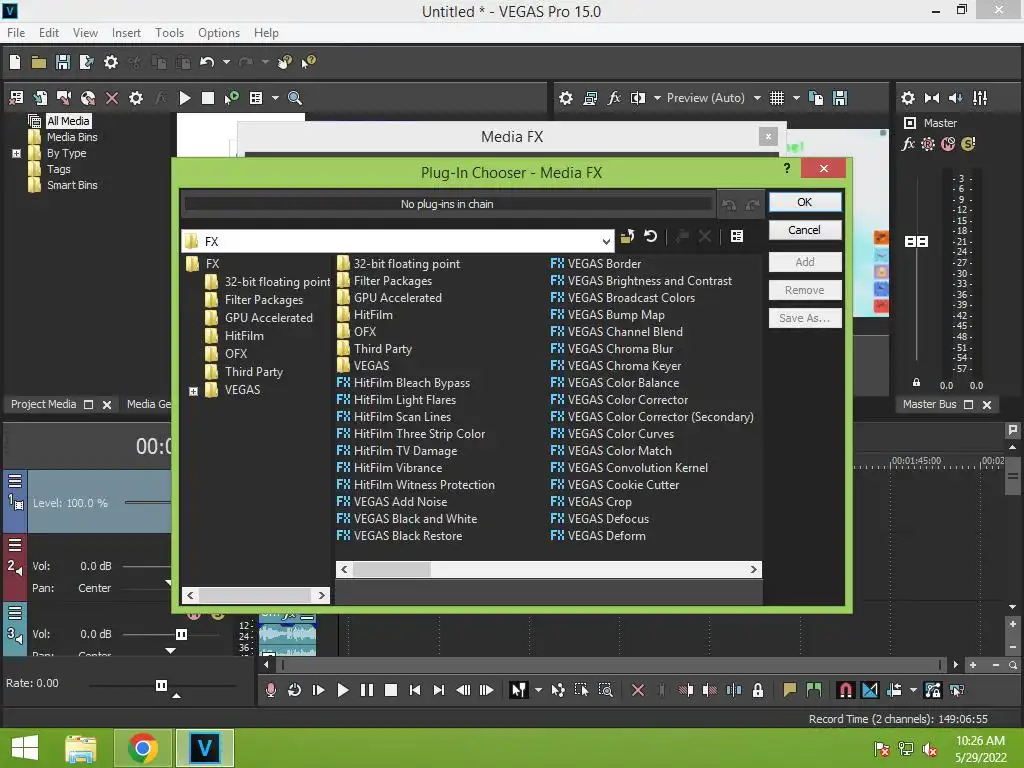Expand VEGAS folder in plug-in tree
This screenshot has width=1024, height=768.
point(193,391)
